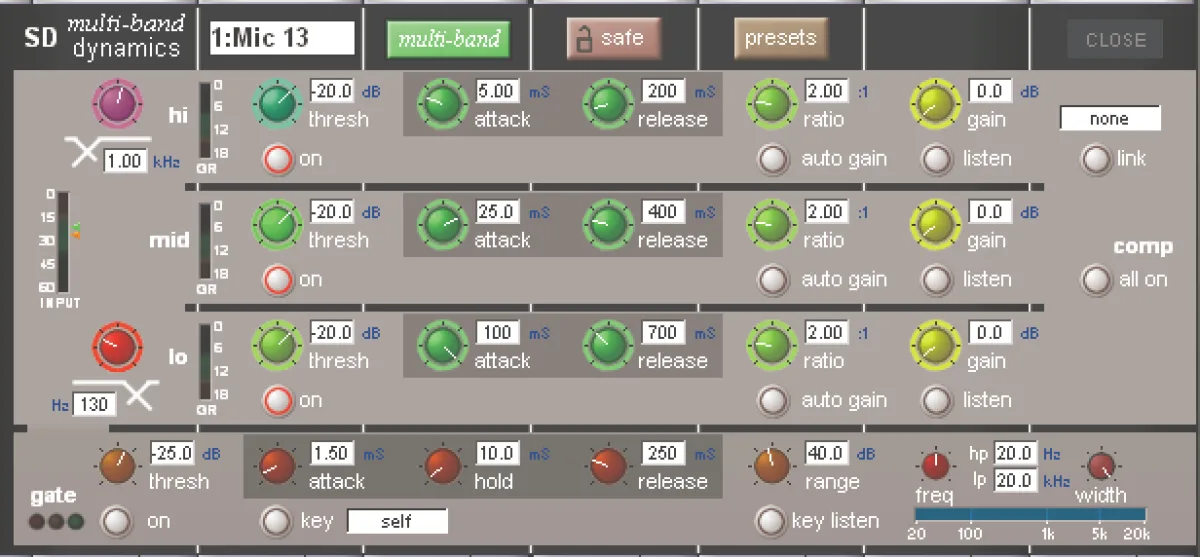Viewport: 1200px width, 557px height.
Task: Click the channel name field 1:Mic 13
Action: point(282,39)
